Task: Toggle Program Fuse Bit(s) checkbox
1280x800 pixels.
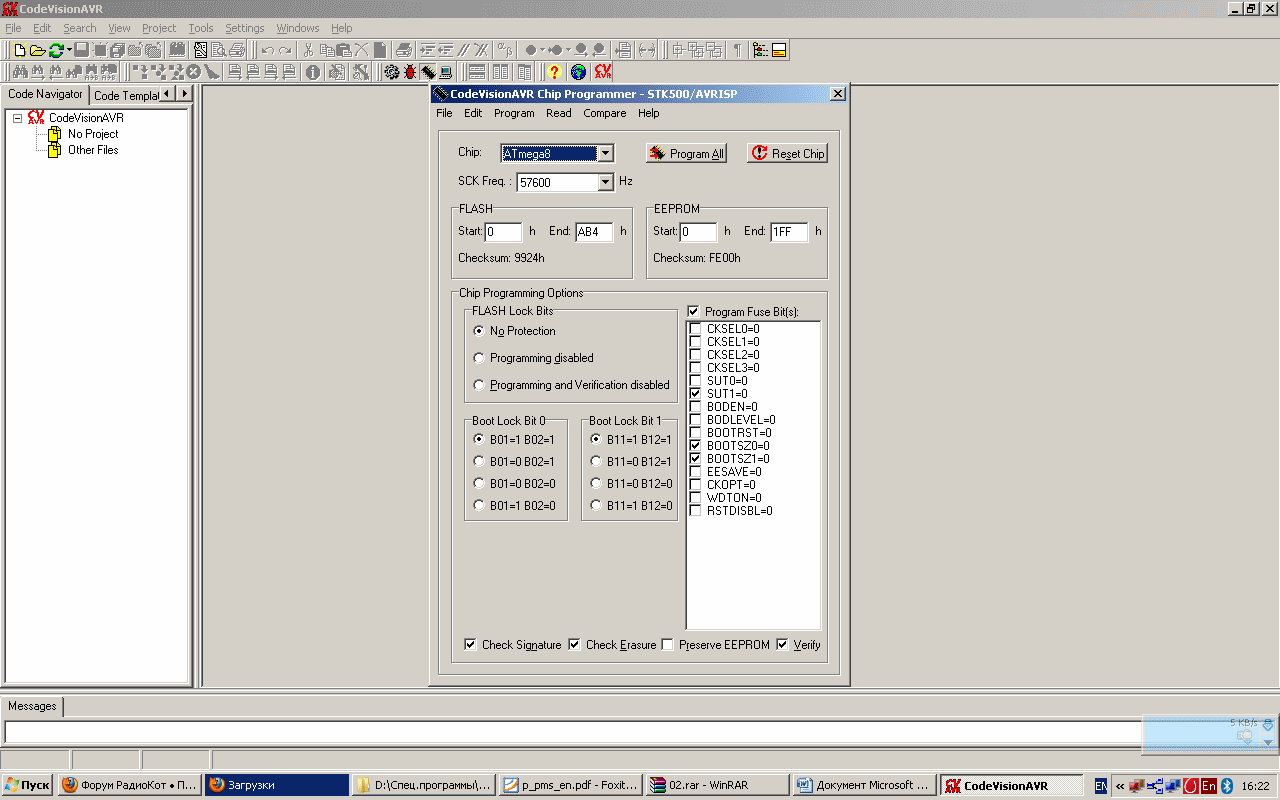Action: pyautogui.click(x=694, y=312)
